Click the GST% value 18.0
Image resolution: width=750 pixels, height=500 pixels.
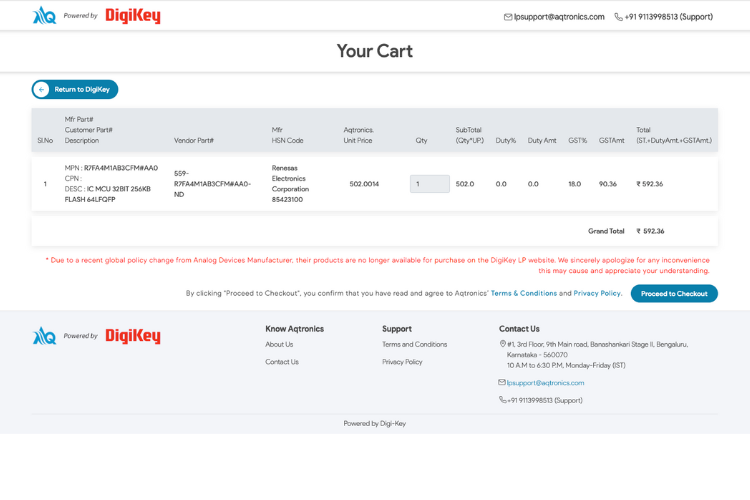574,184
